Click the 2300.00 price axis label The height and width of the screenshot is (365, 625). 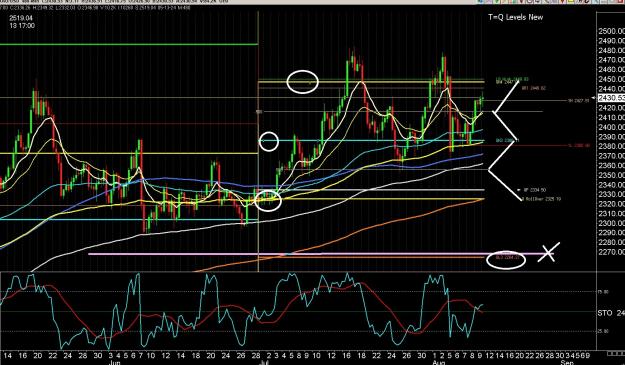coord(611,223)
